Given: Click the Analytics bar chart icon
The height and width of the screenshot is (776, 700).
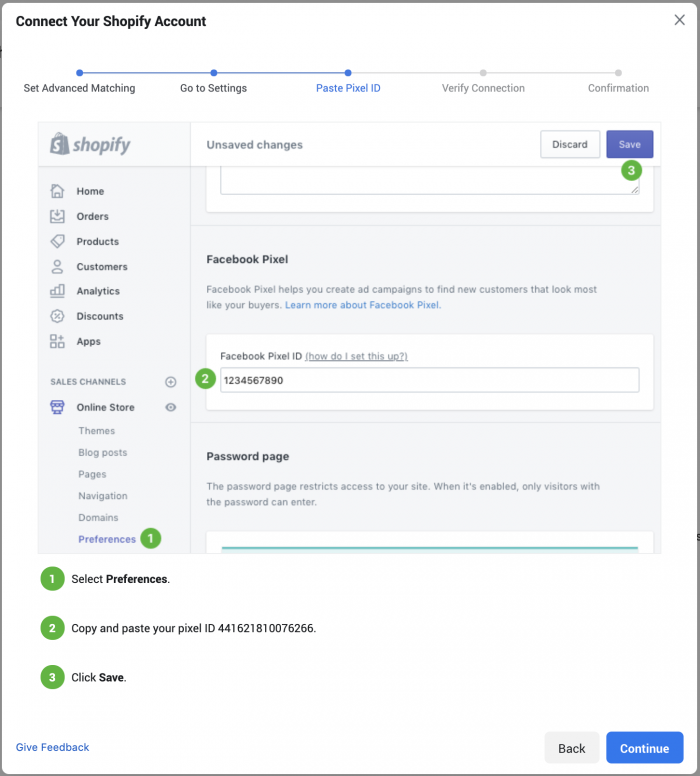Looking at the screenshot, I should 57,291.
